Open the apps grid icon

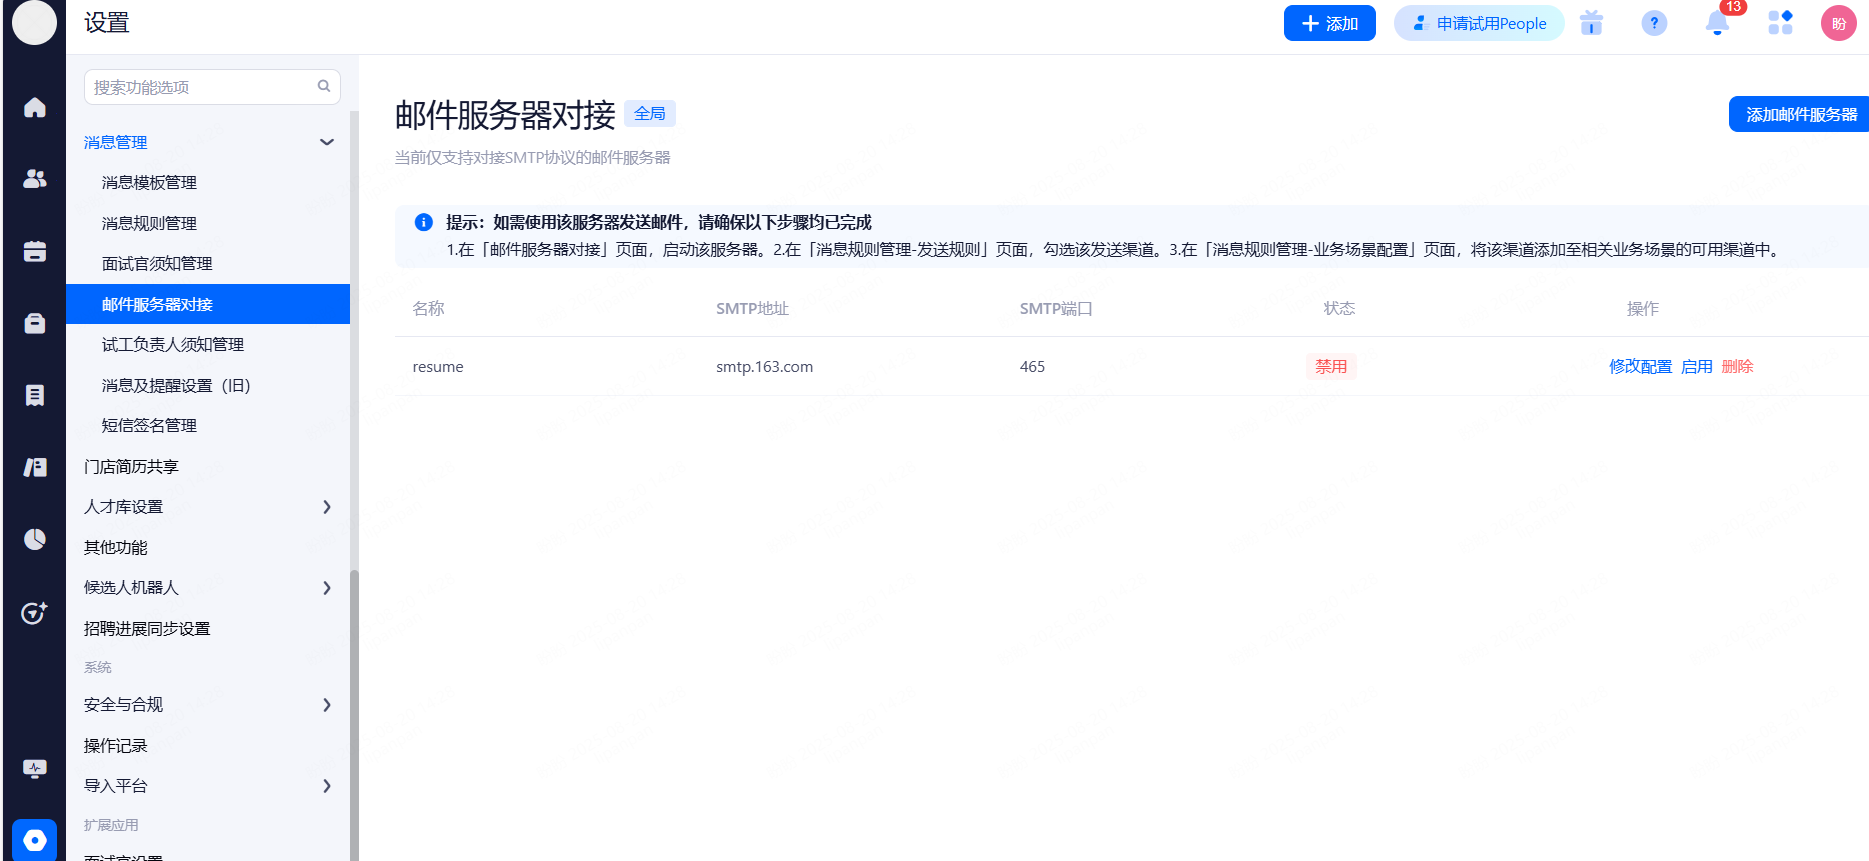point(1780,23)
